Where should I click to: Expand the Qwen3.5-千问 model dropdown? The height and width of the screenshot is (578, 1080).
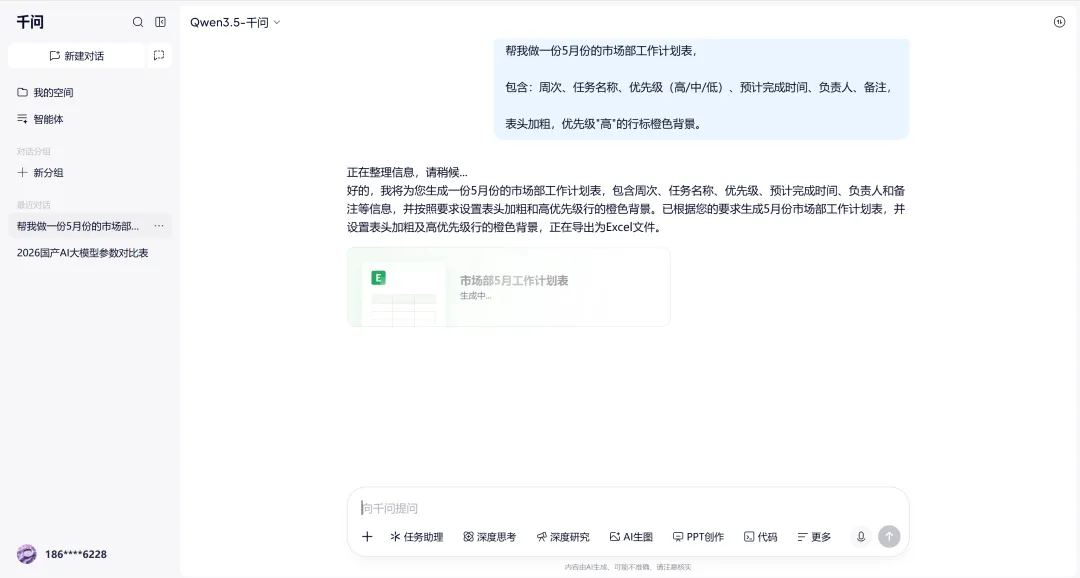click(235, 22)
